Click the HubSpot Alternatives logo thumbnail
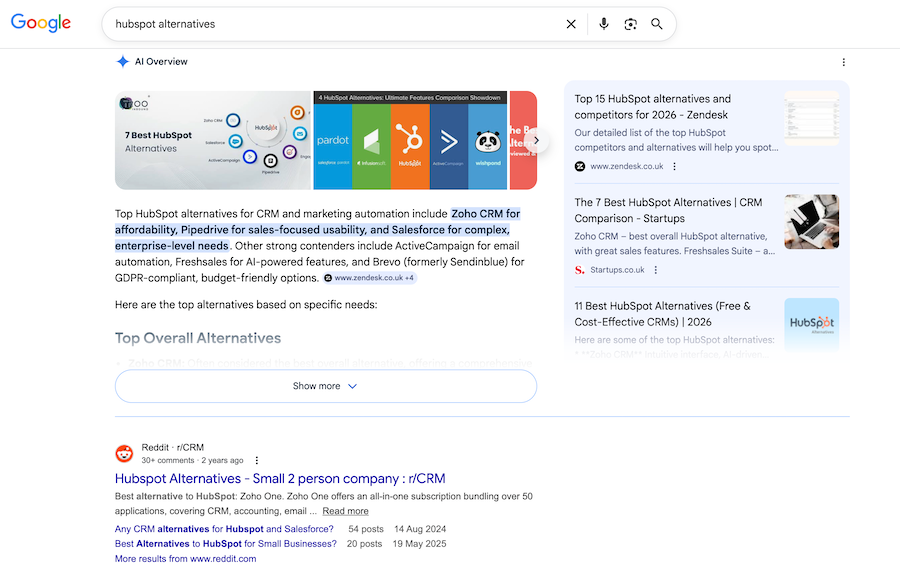Image resolution: width=900 pixels, height=588 pixels. pos(812,324)
